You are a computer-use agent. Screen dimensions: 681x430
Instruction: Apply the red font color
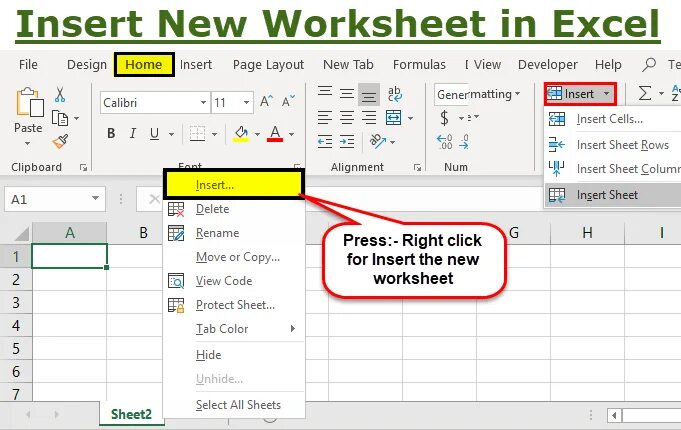pyautogui.click(x=275, y=134)
